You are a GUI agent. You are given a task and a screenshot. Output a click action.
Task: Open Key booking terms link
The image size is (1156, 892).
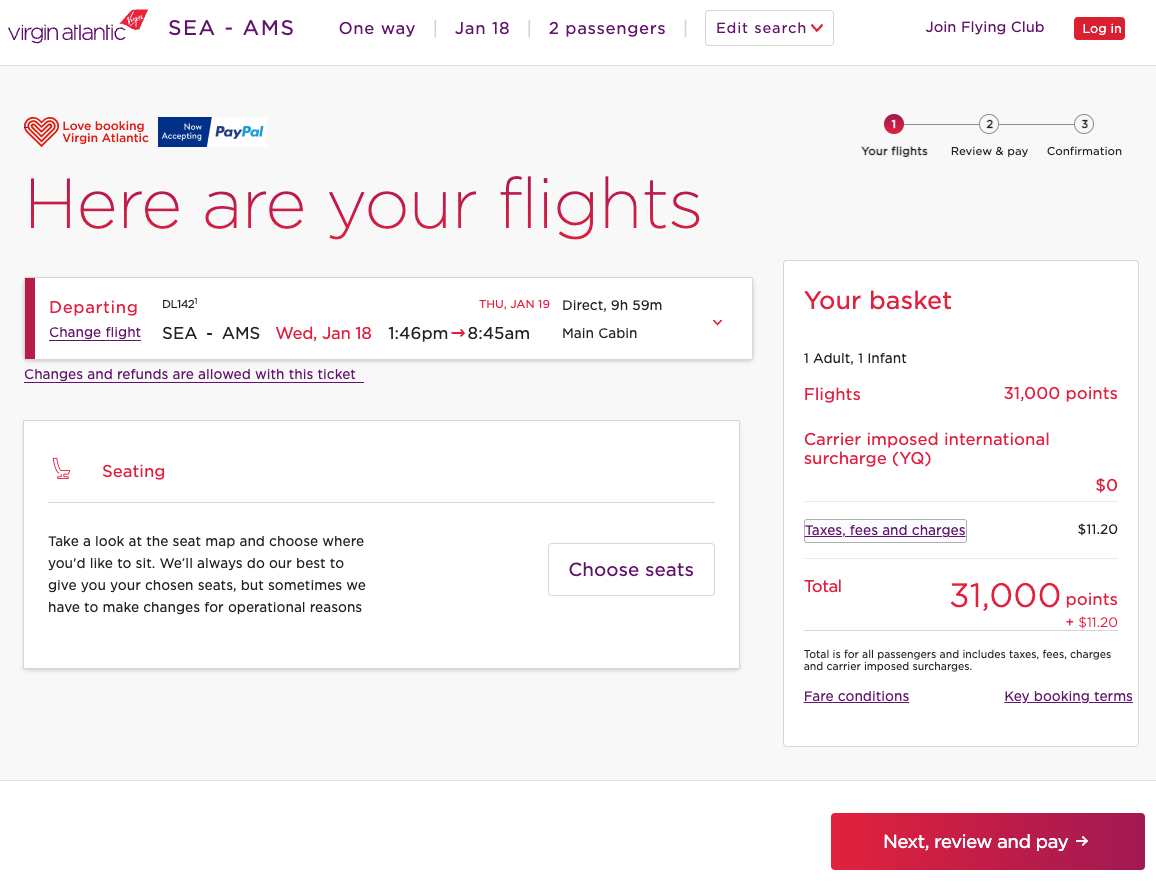[1068, 696]
